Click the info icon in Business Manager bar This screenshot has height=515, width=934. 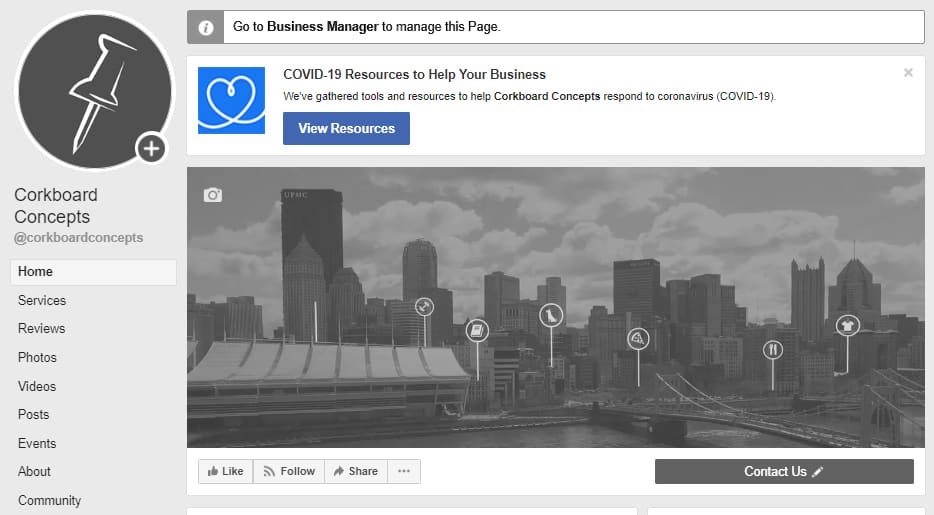(x=206, y=28)
